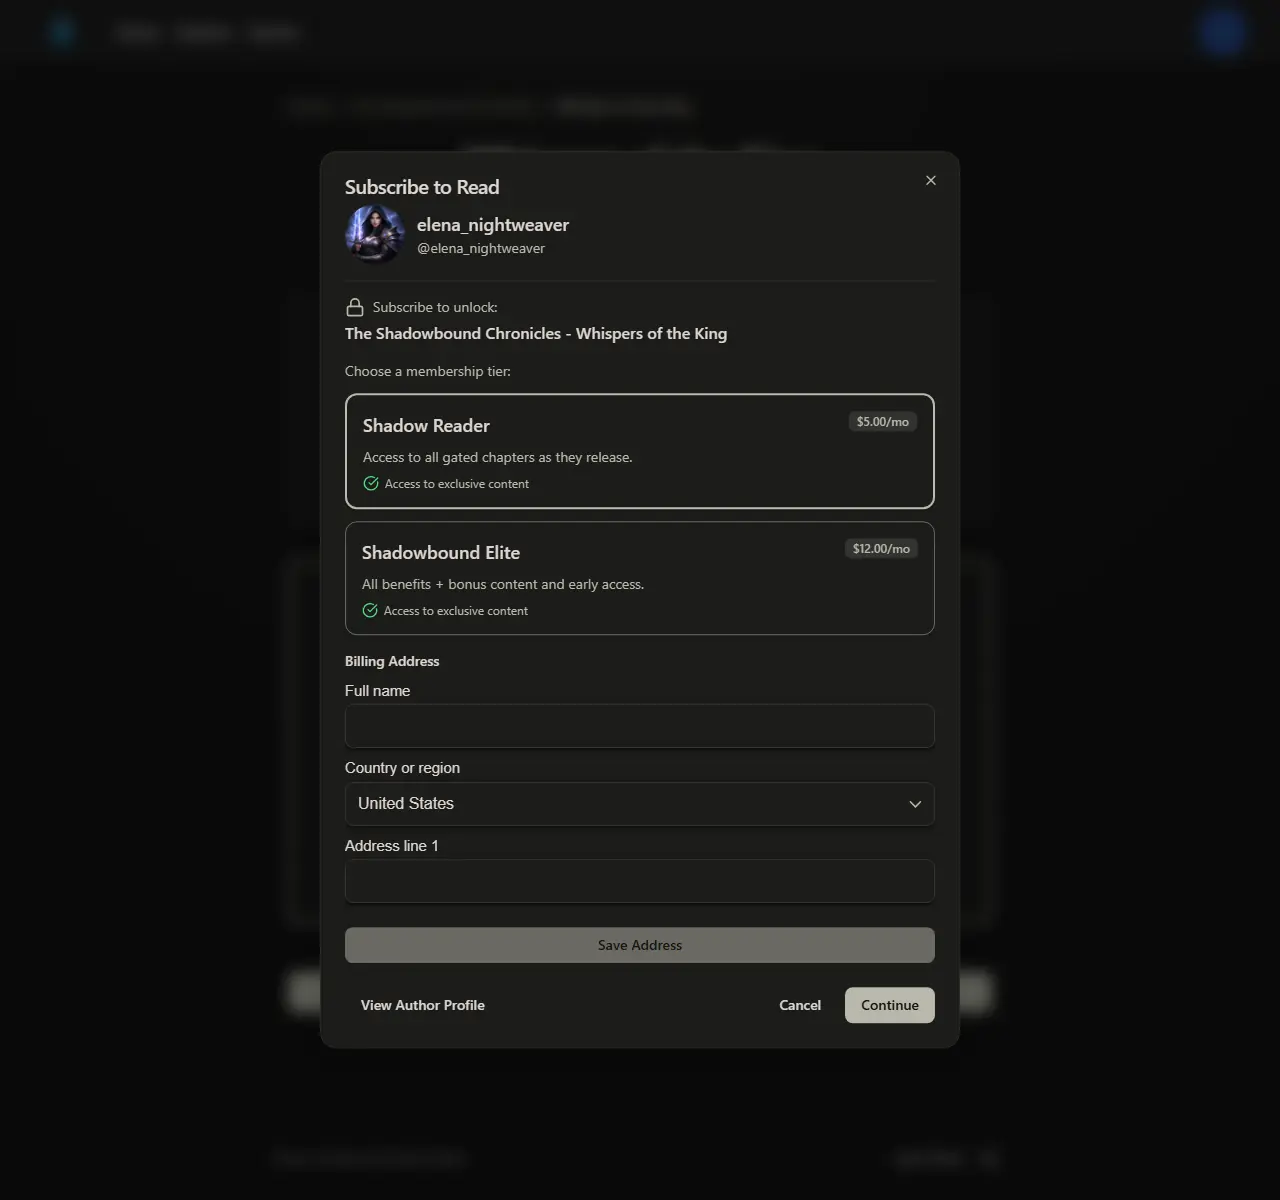The height and width of the screenshot is (1200, 1280).
Task: Click the lock icon next to unlock text
Action: coord(353,306)
